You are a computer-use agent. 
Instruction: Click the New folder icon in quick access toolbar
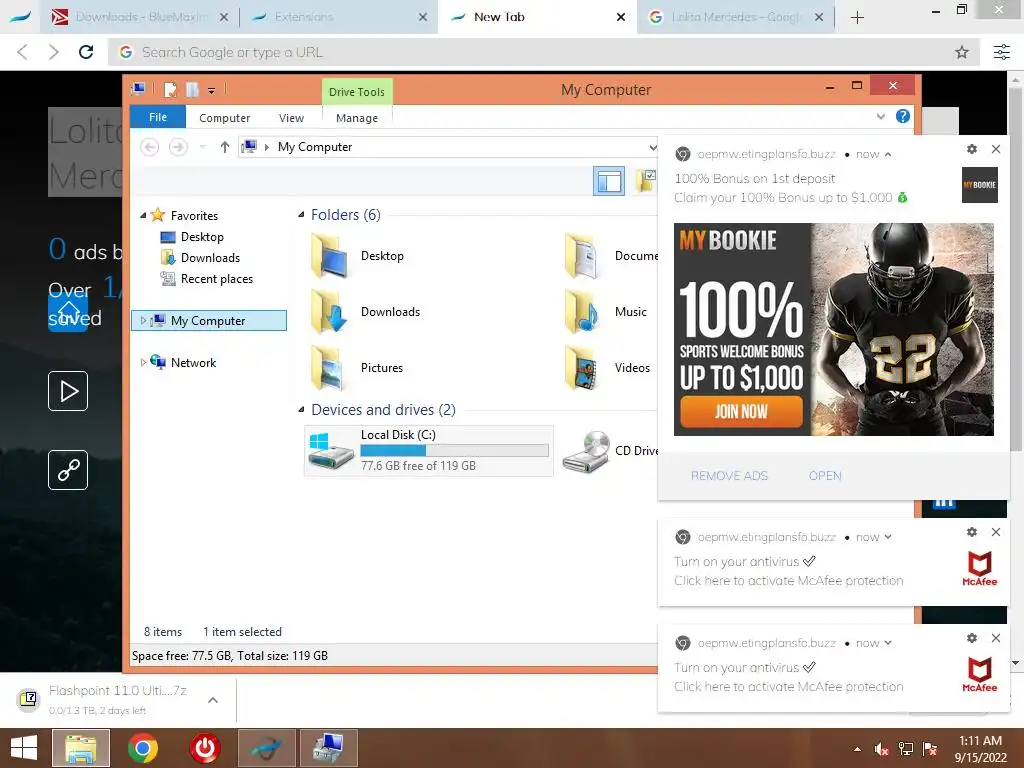coord(192,89)
